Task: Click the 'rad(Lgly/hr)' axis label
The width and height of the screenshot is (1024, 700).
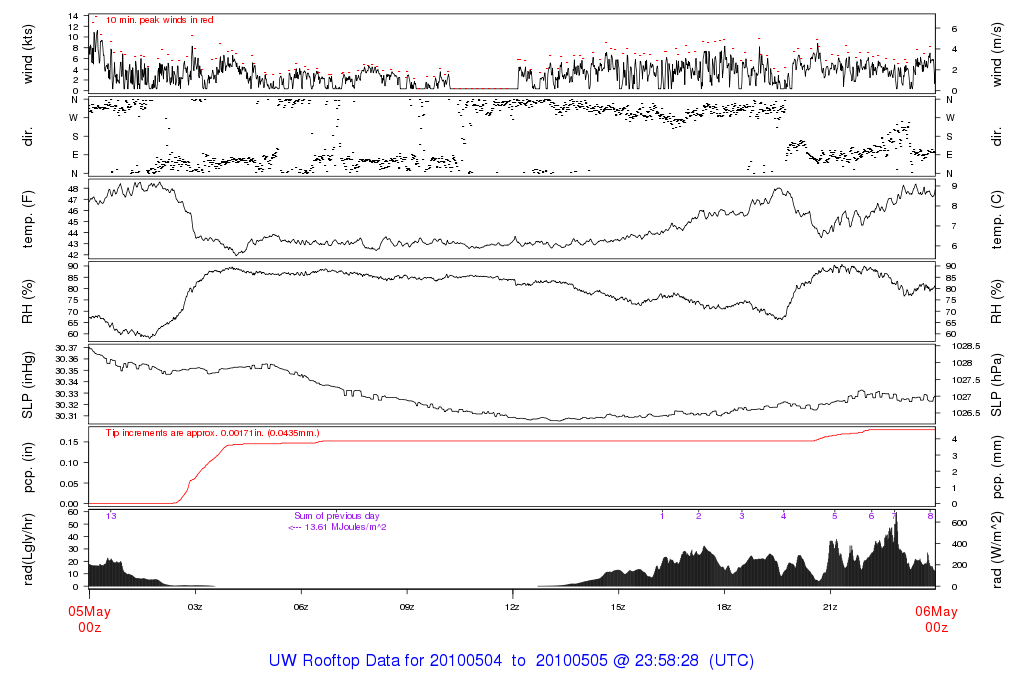Action: coord(27,549)
